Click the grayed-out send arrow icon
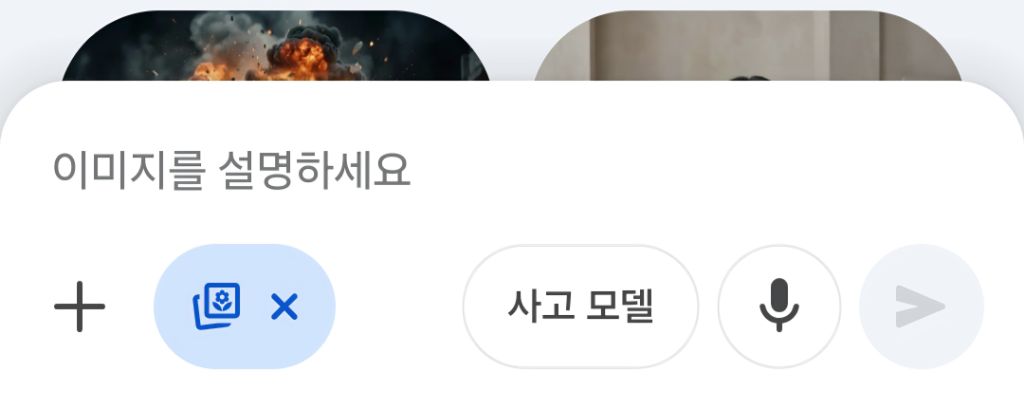Screen dimensions: 1024x408 (920, 306)
